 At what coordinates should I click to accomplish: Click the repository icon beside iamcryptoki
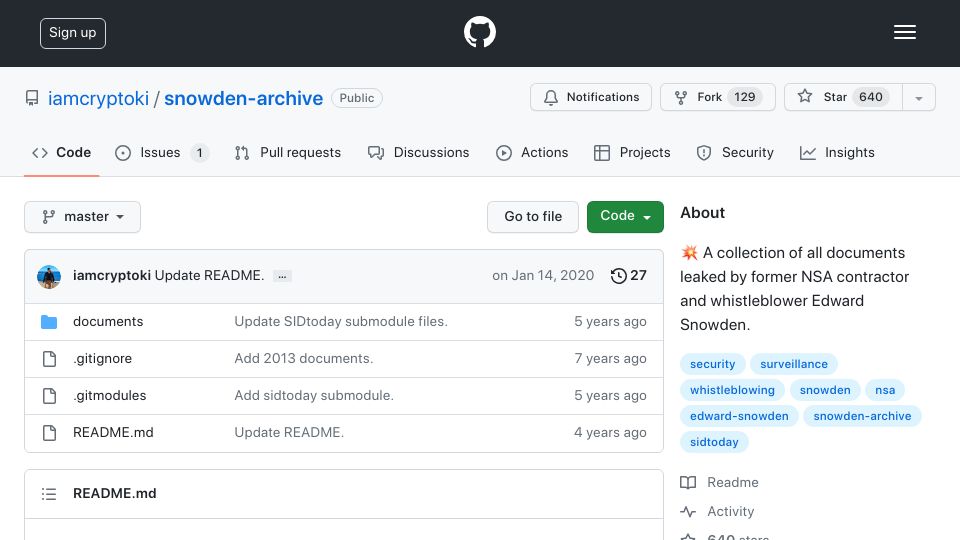[32, 98]
